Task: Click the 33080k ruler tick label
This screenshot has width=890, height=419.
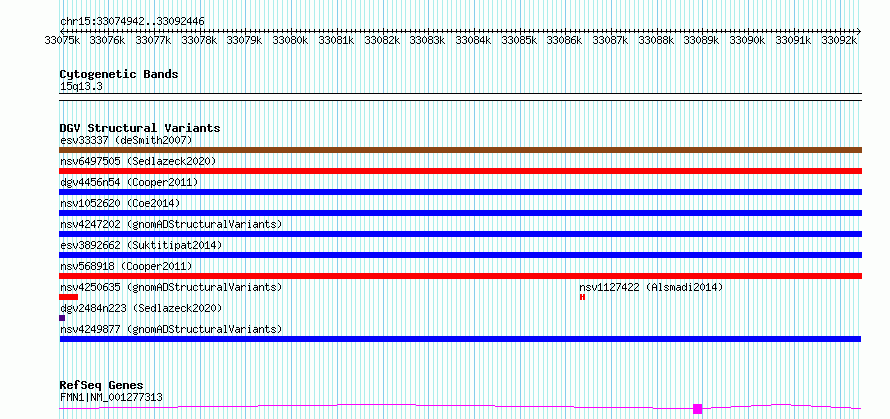Action: point(291,40)
